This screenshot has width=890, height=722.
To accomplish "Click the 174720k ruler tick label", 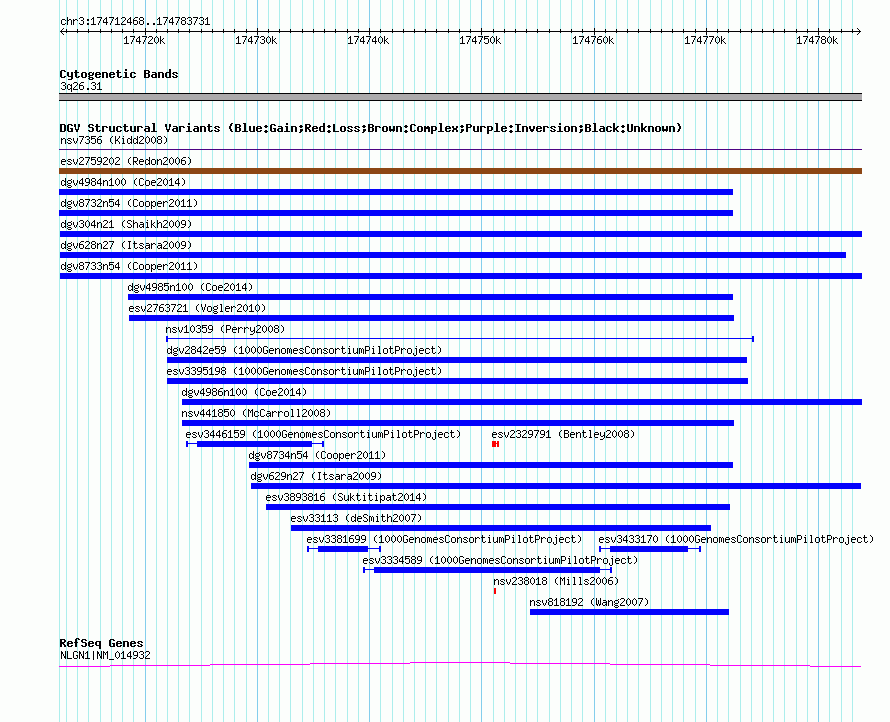I will point(144,40).
